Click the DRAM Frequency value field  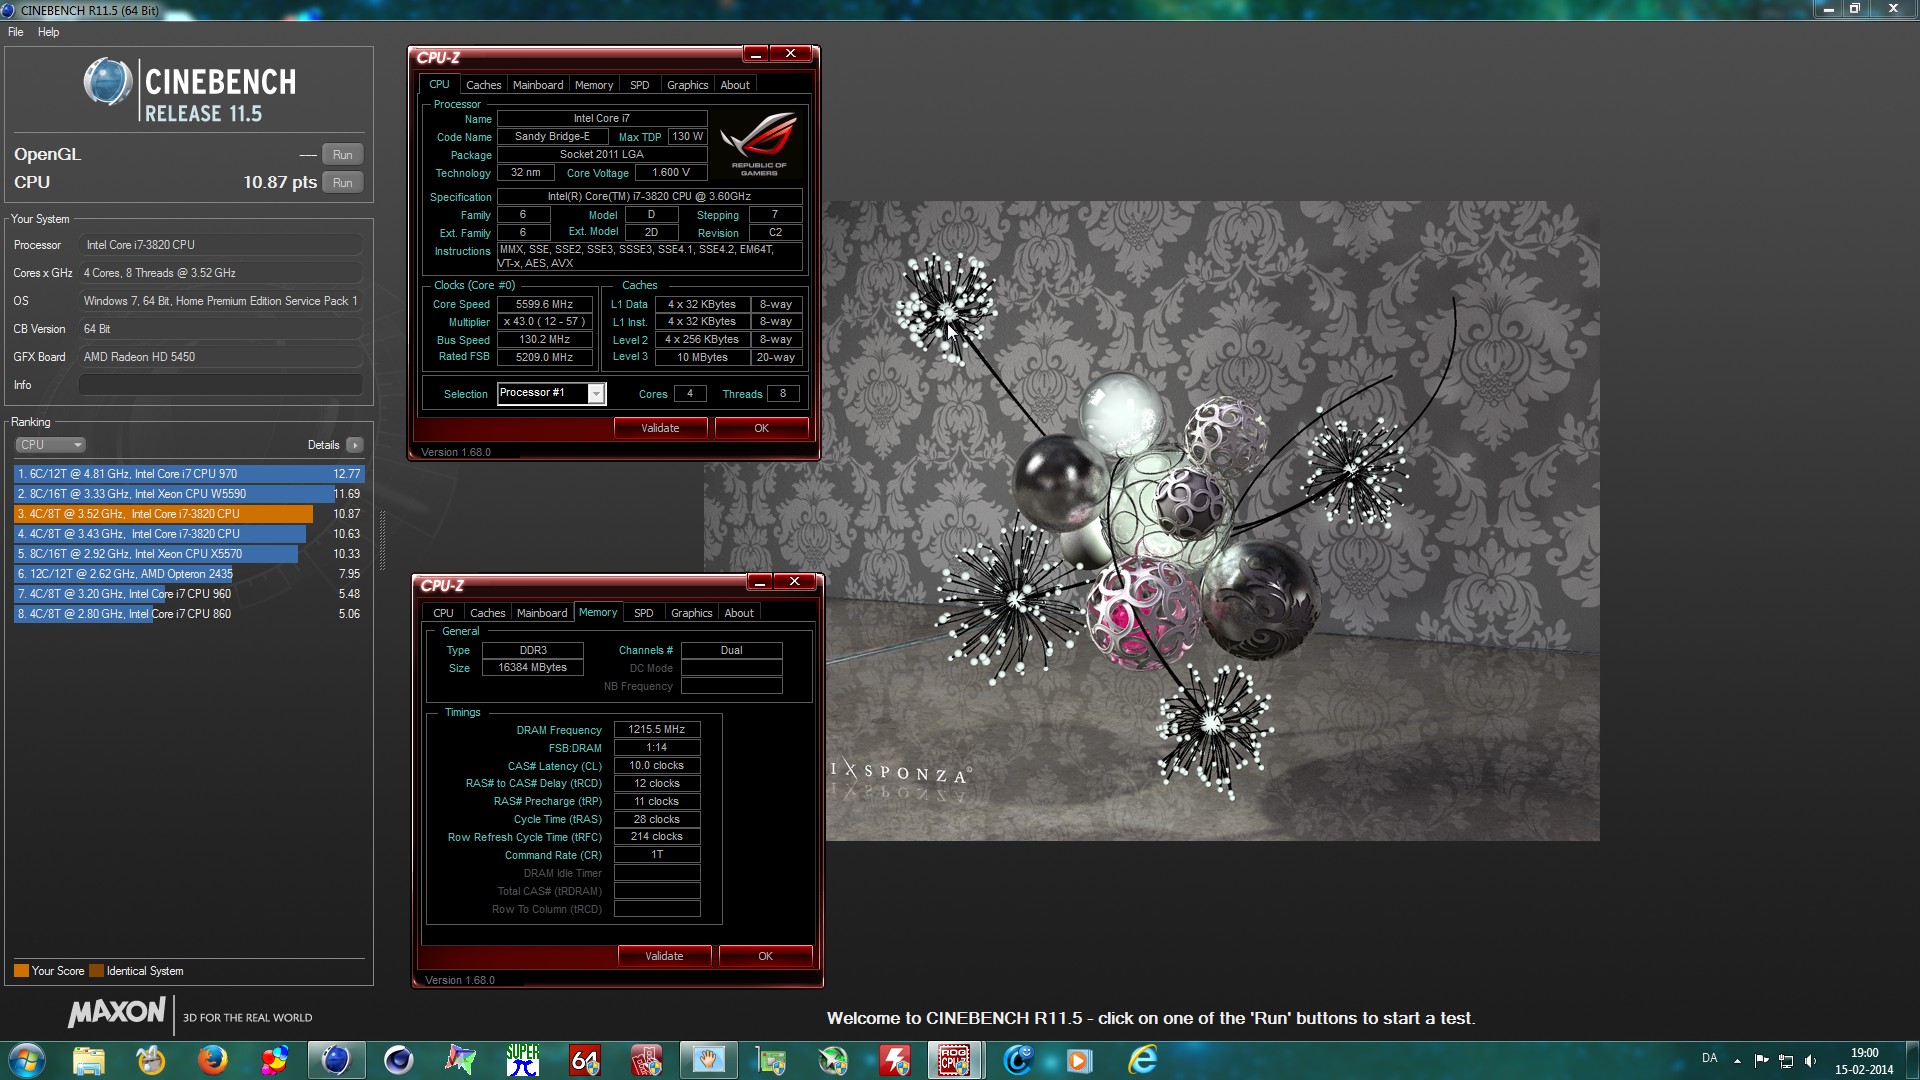pyautogui.click(x=657, y=730)
